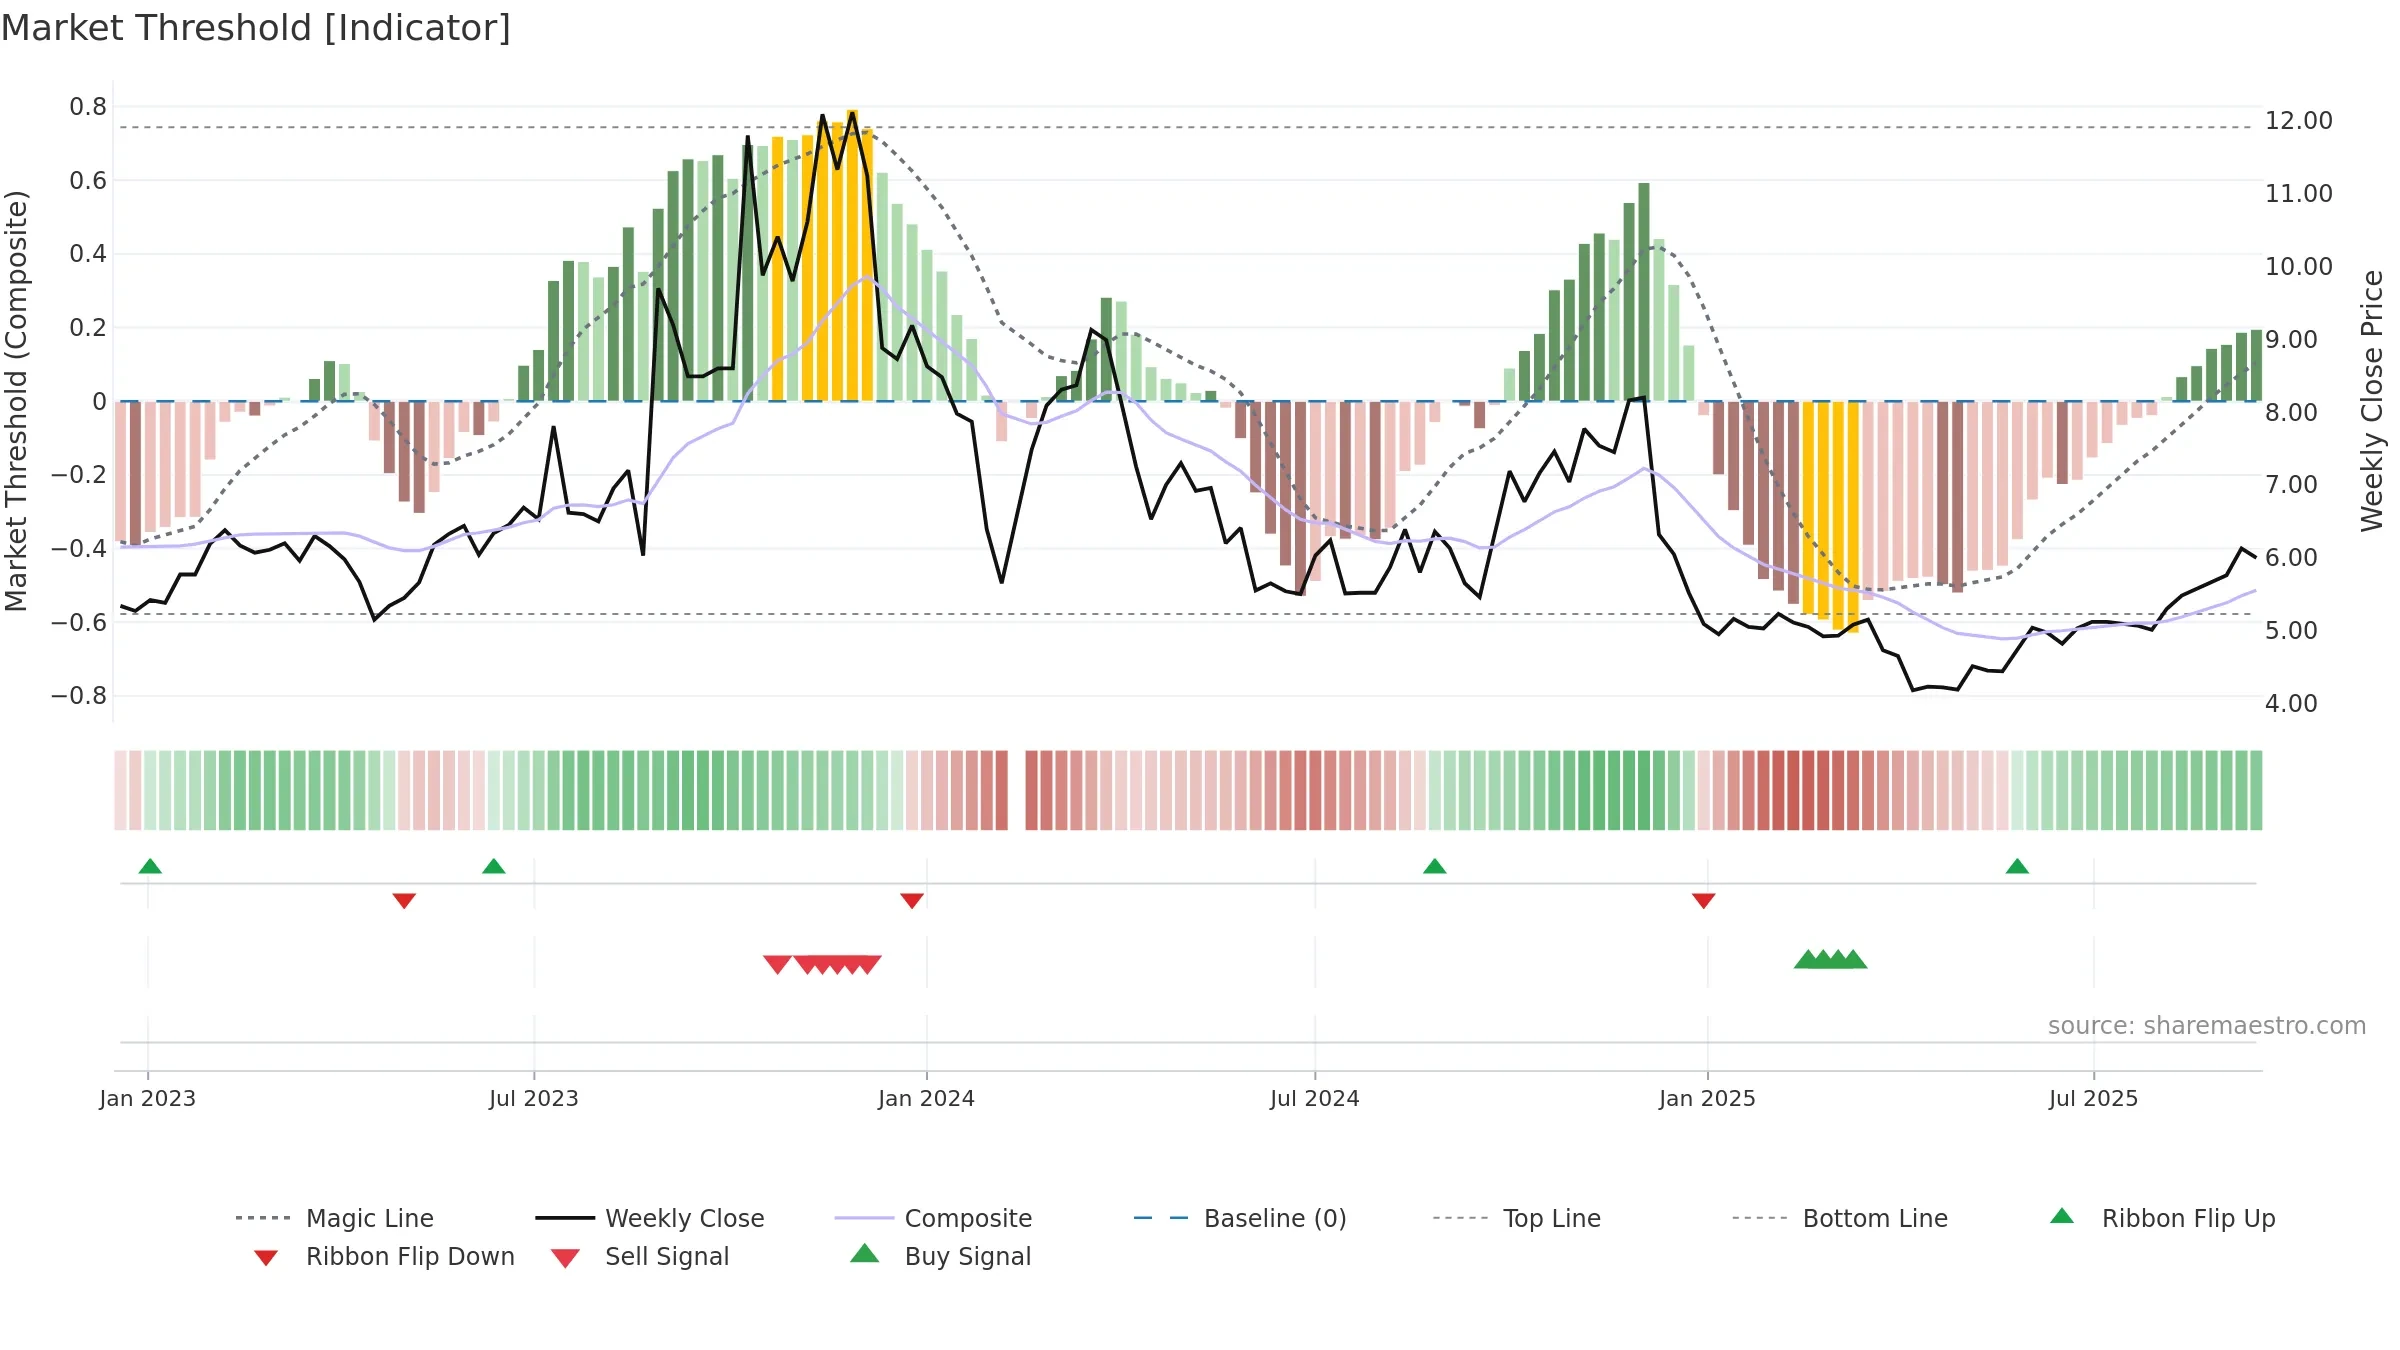Click the source: sharemaestro.com text

click(2207, 1025)
